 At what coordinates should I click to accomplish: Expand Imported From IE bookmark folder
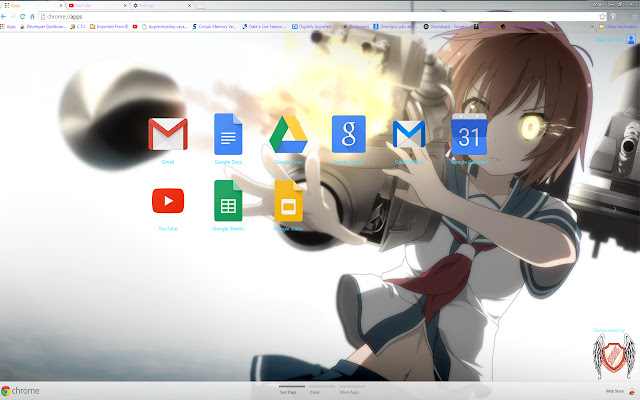[109, 27]
